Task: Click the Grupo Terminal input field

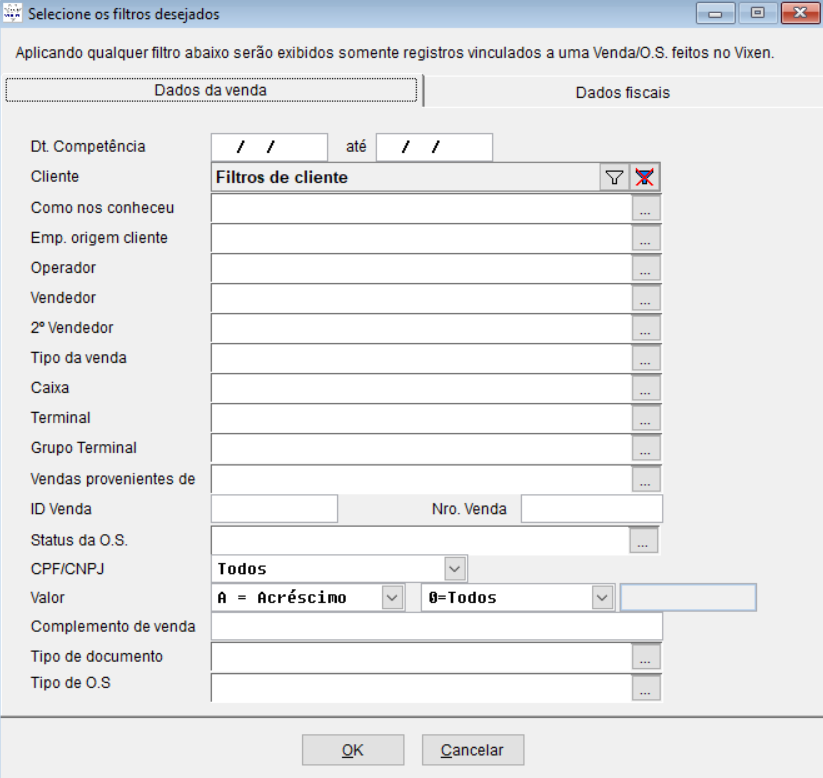Action: 421,447
